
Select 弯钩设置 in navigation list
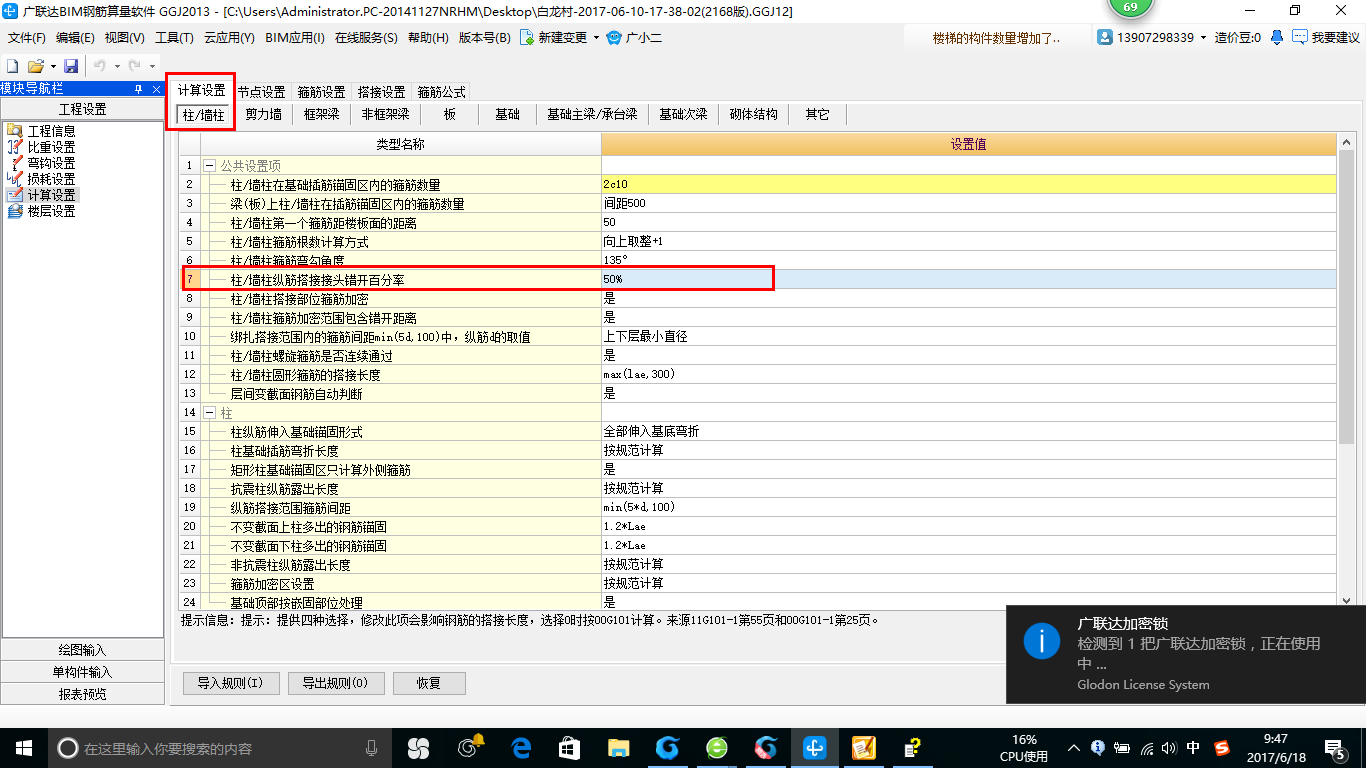click(51, 163)
